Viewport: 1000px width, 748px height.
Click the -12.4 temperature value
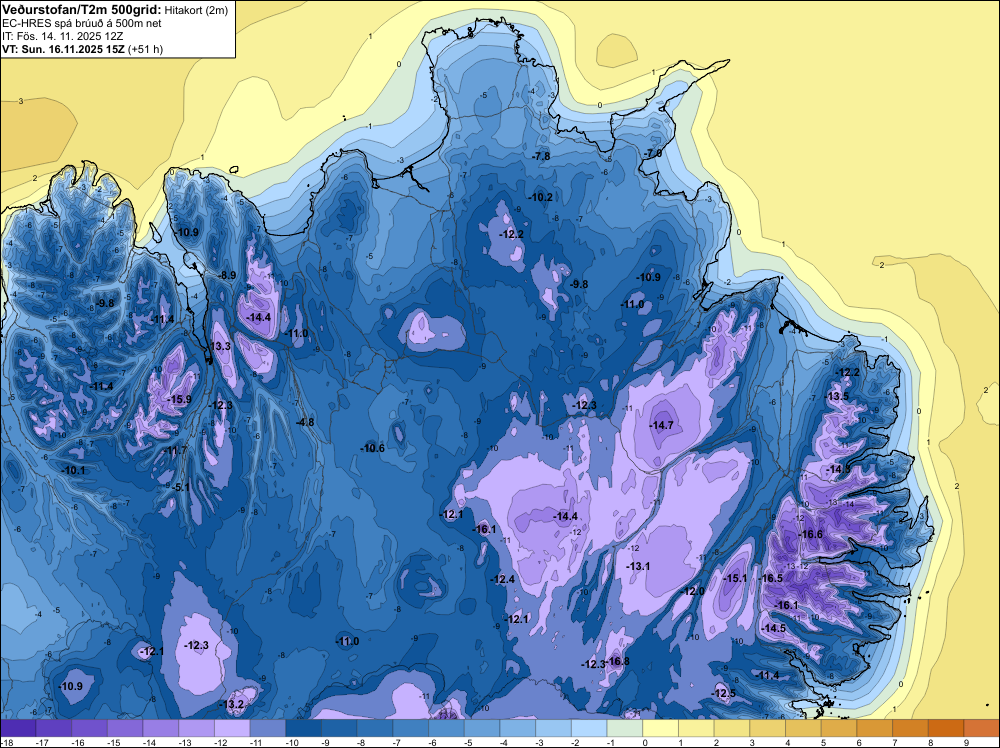tap(503, 579)
